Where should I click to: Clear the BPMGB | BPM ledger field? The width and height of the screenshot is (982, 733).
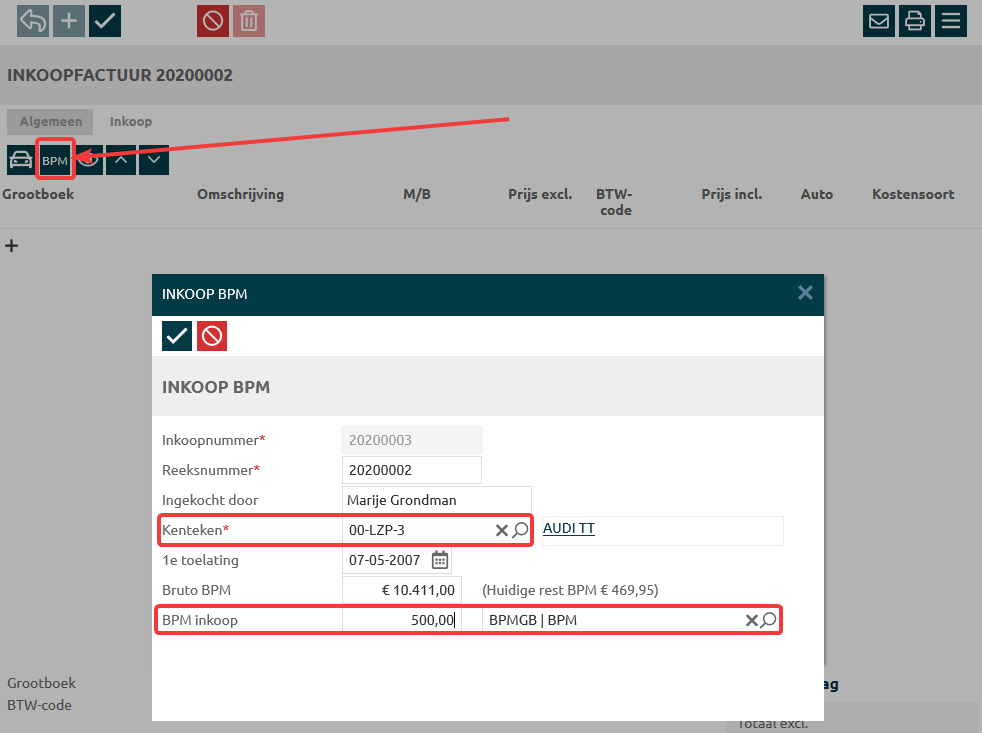pos(751,621)
